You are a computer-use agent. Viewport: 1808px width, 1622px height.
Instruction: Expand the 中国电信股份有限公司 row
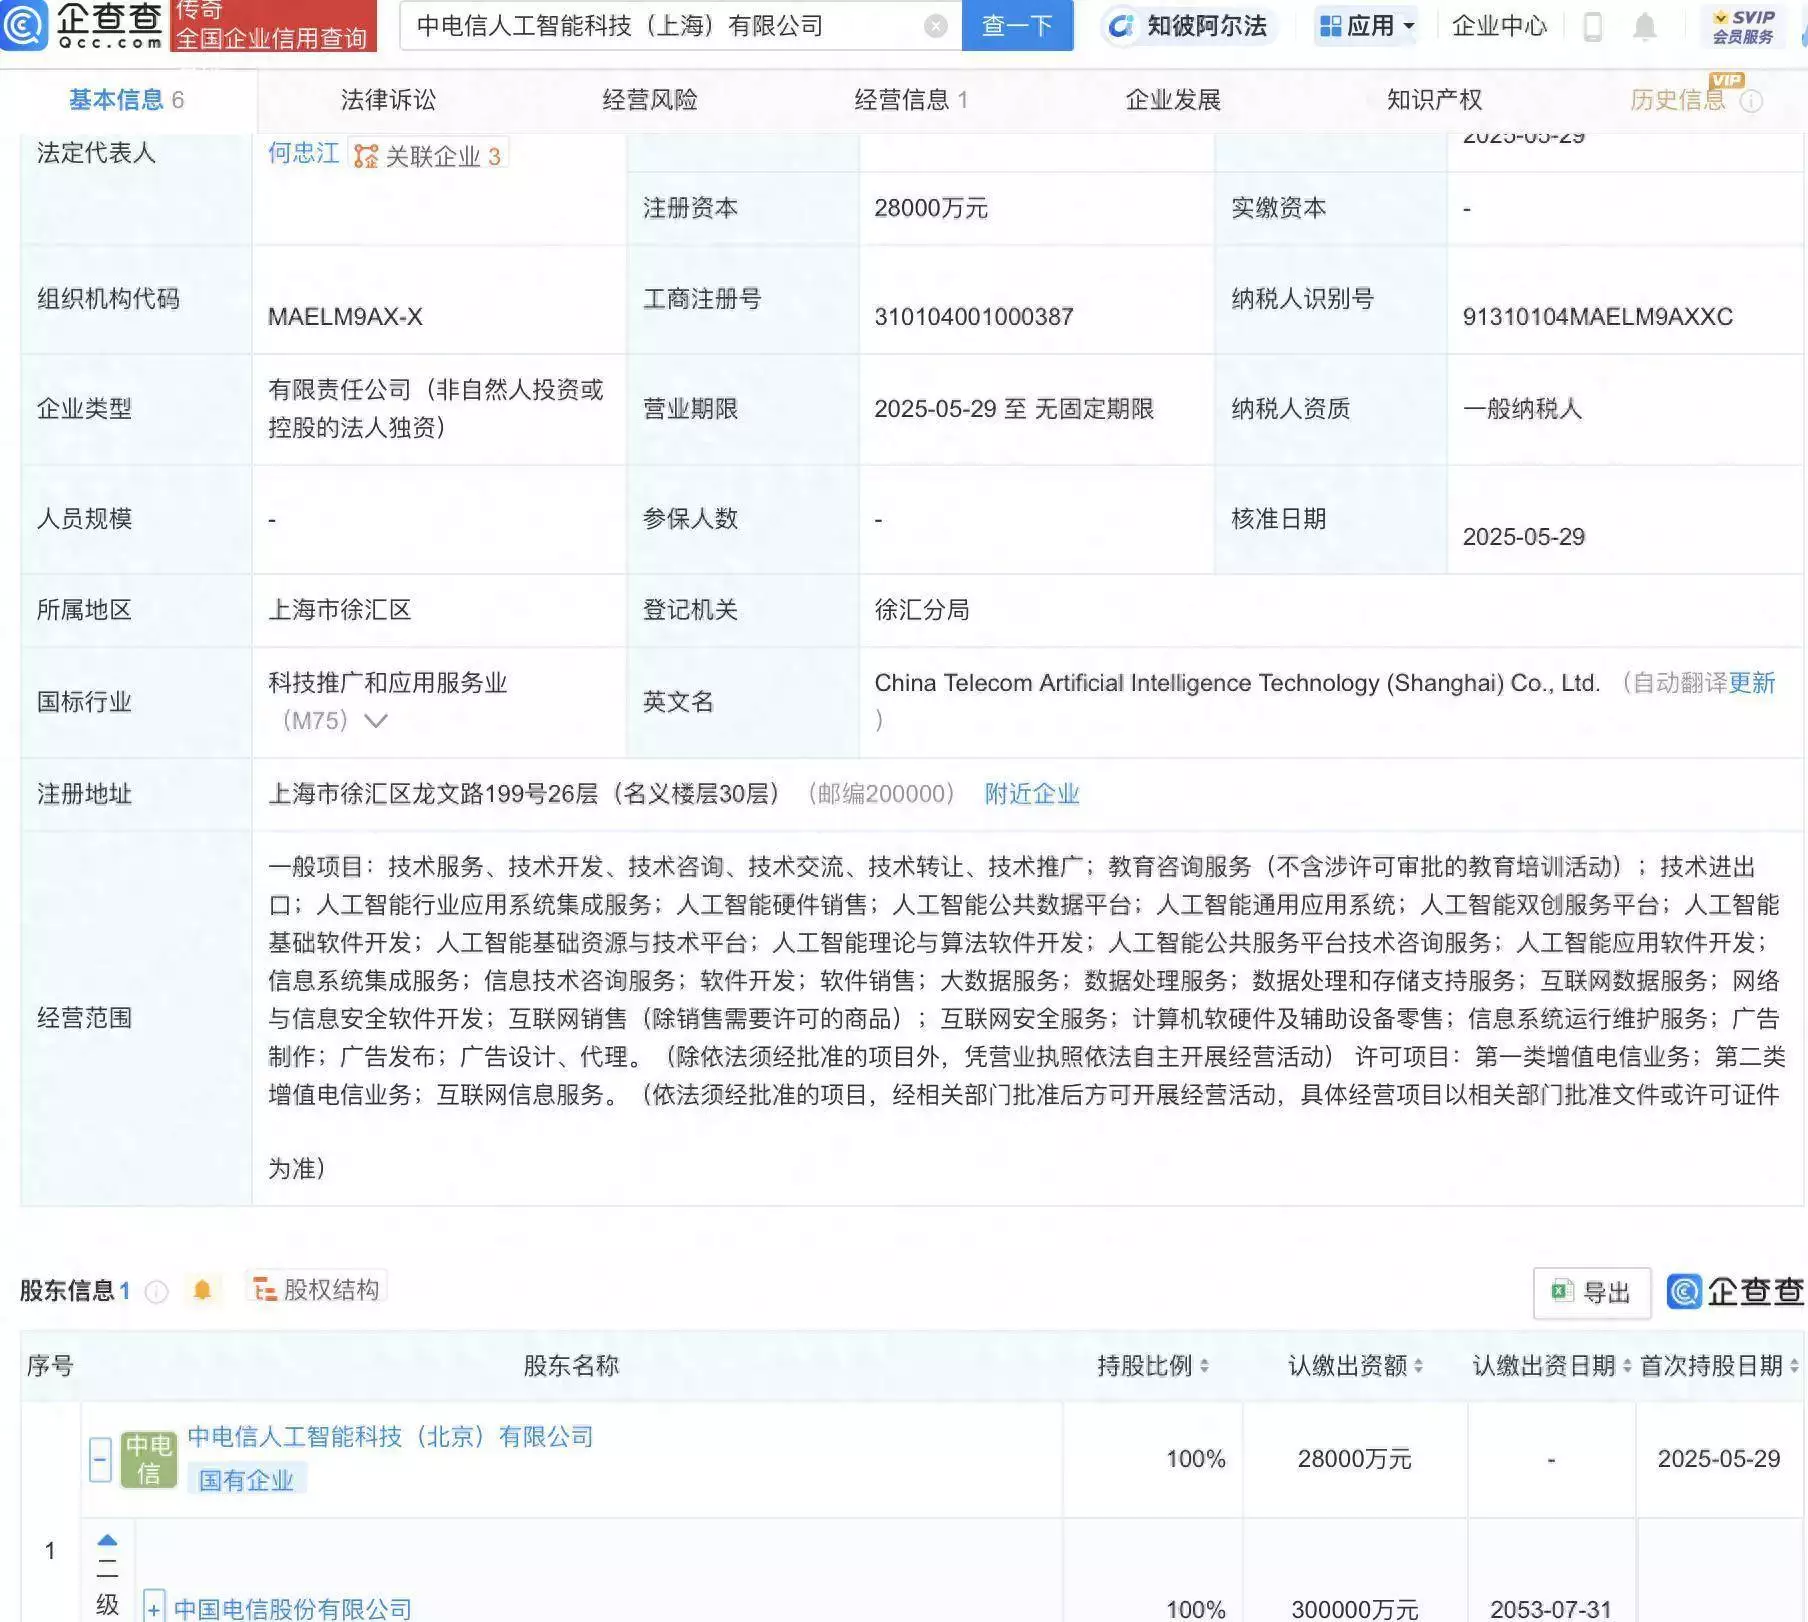153,1608
